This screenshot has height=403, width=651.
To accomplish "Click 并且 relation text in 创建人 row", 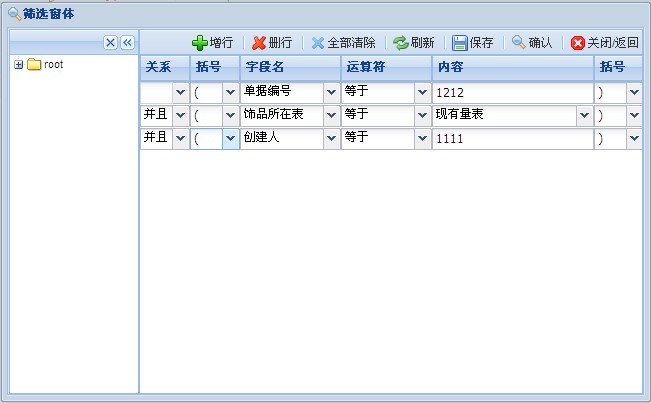I will 155,137.
